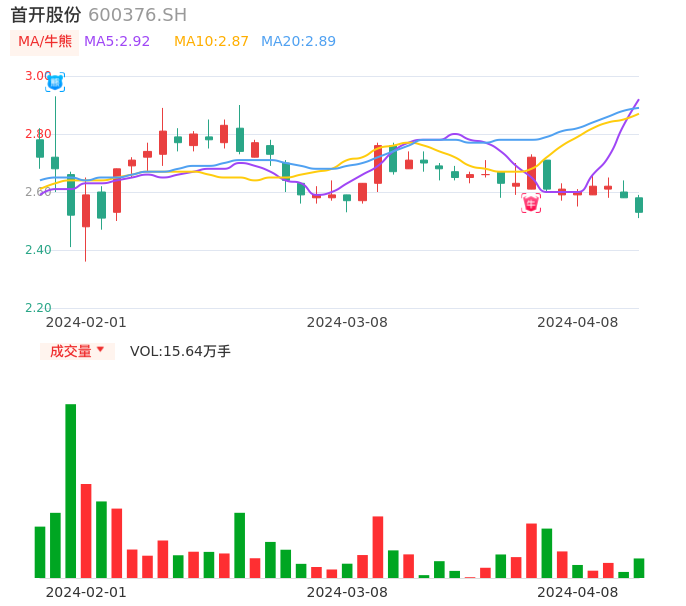686x606 pixels.
Task: Select the MA/牛熊 indicator tab
Action: pos(44,41)
